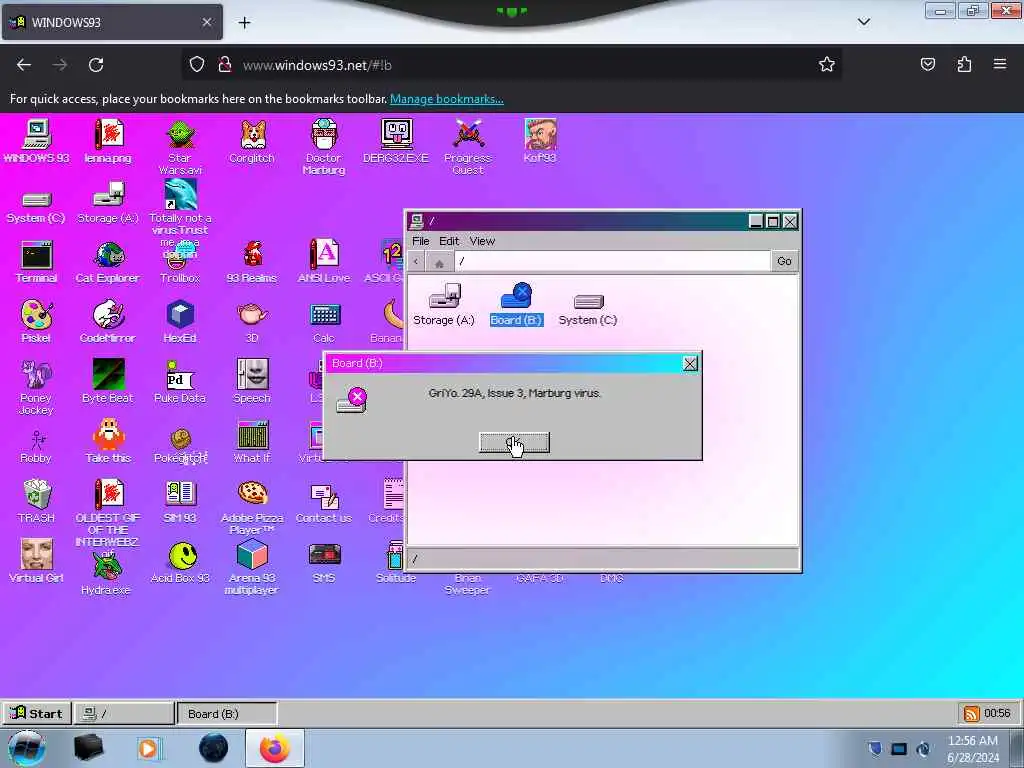Launch Progress Quest
This screenshot has height=768, width=1024.
click(468, 147)
